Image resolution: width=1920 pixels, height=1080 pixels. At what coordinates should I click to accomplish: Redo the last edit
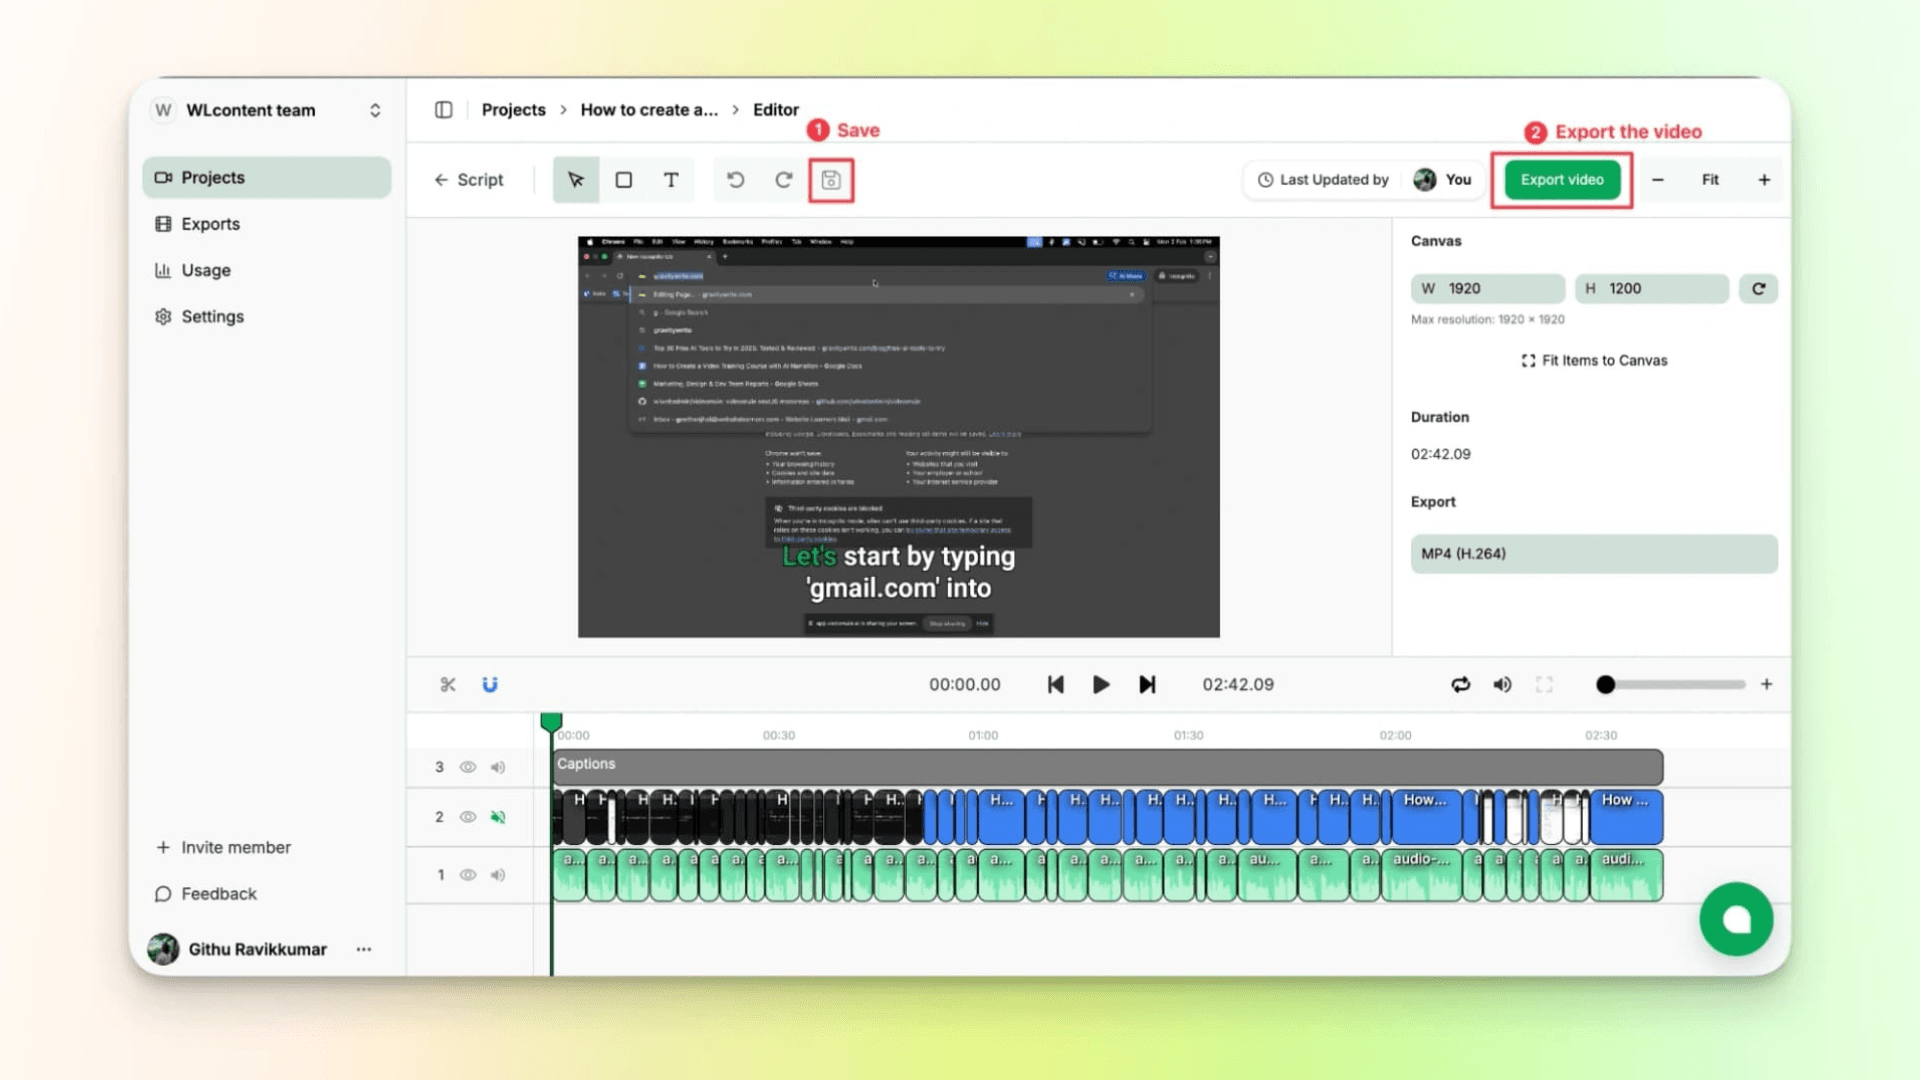784,180
